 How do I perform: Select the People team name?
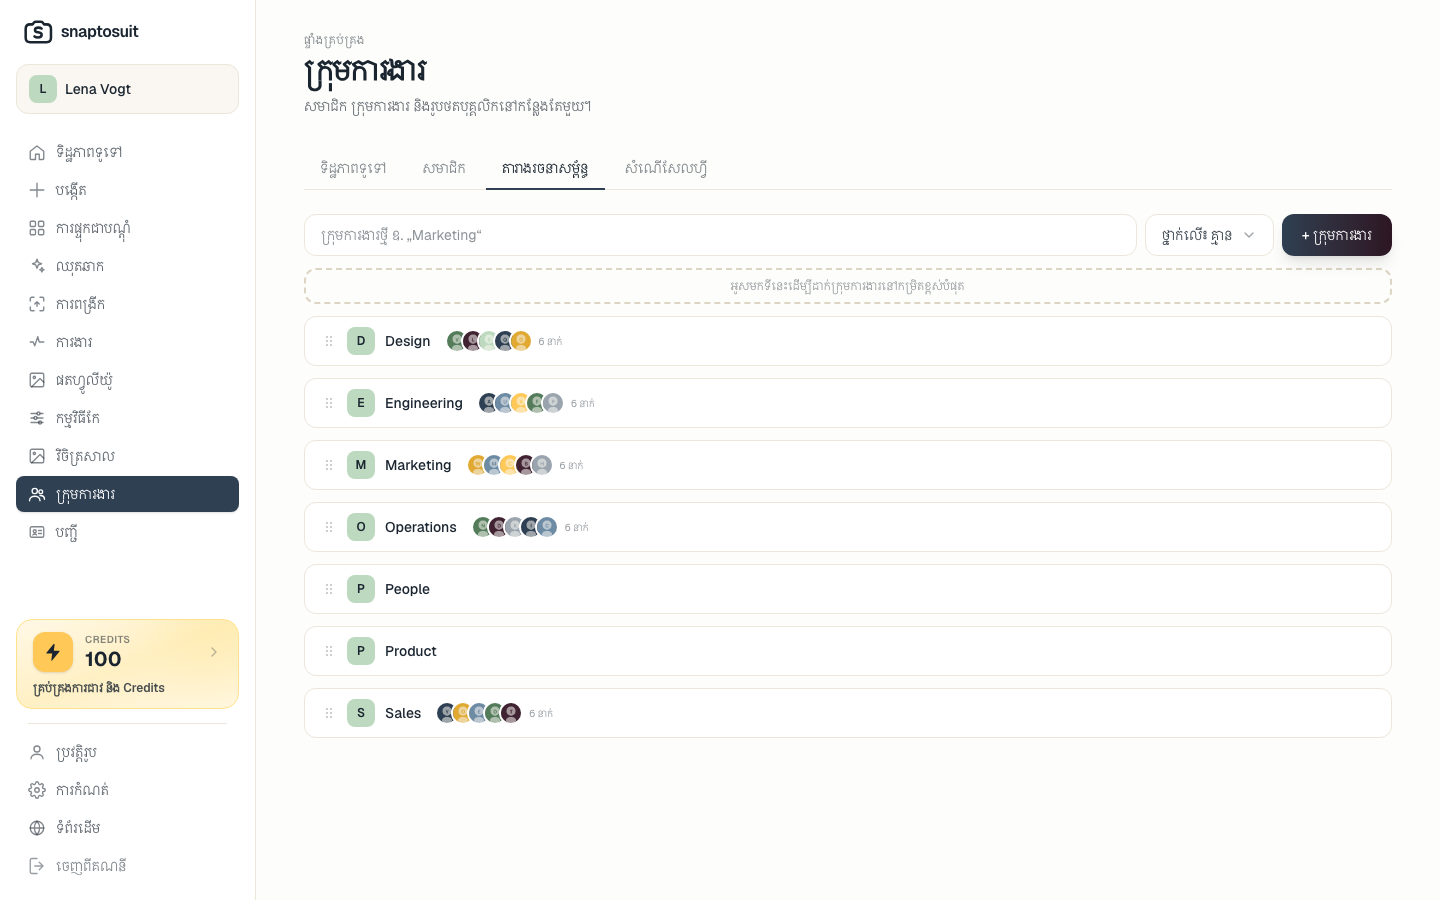pos(408,589)
